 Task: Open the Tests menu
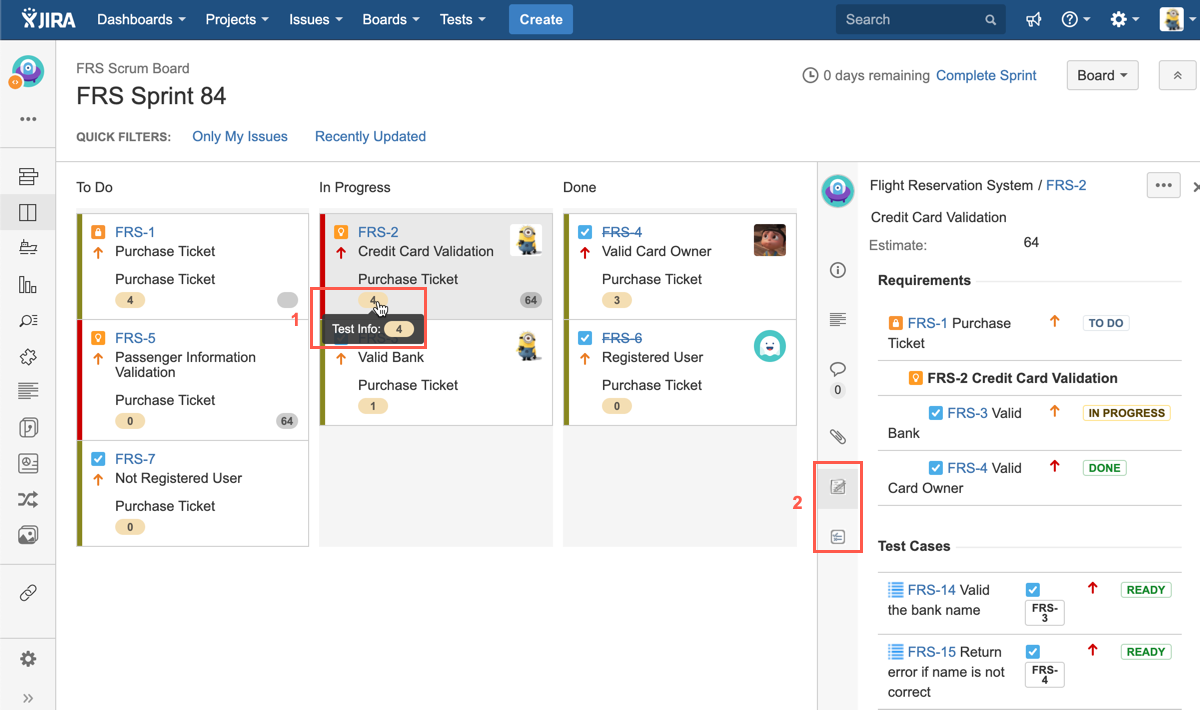462,20
